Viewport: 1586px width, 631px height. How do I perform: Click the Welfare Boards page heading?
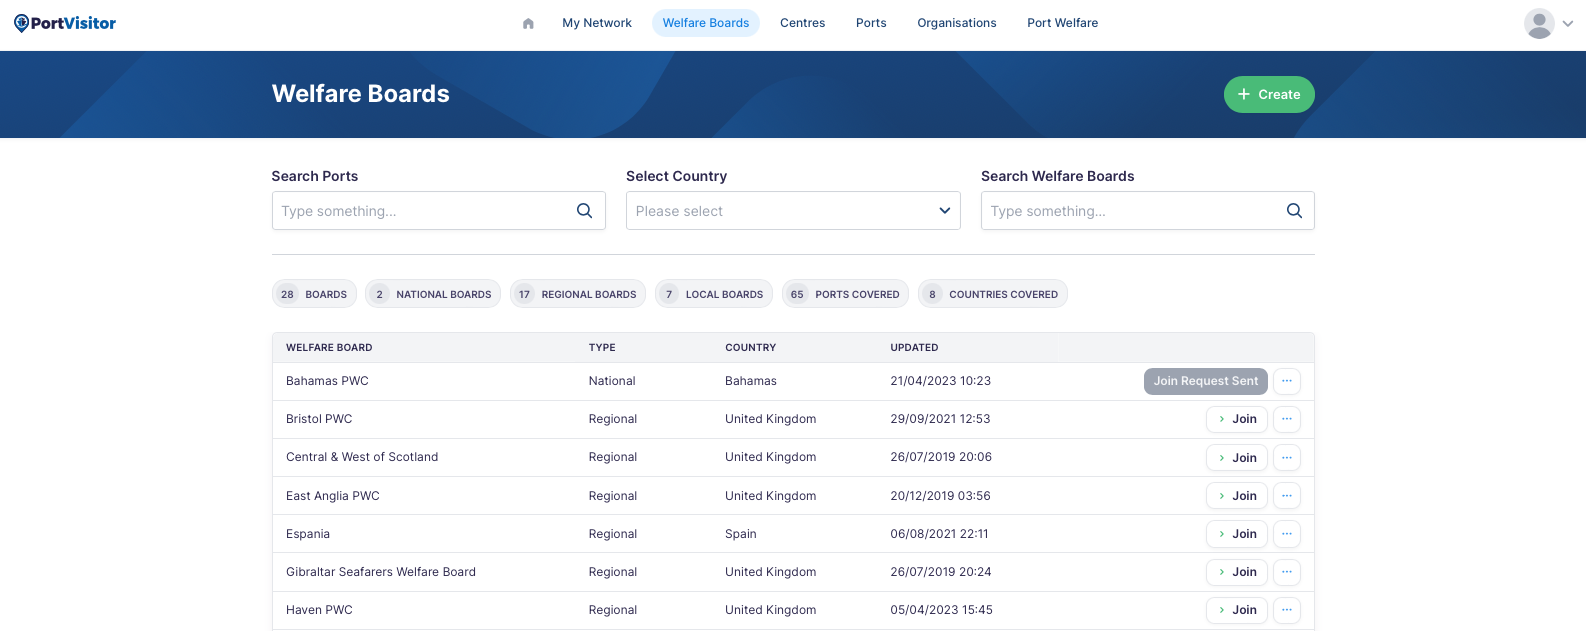click(x=361, y=93)
